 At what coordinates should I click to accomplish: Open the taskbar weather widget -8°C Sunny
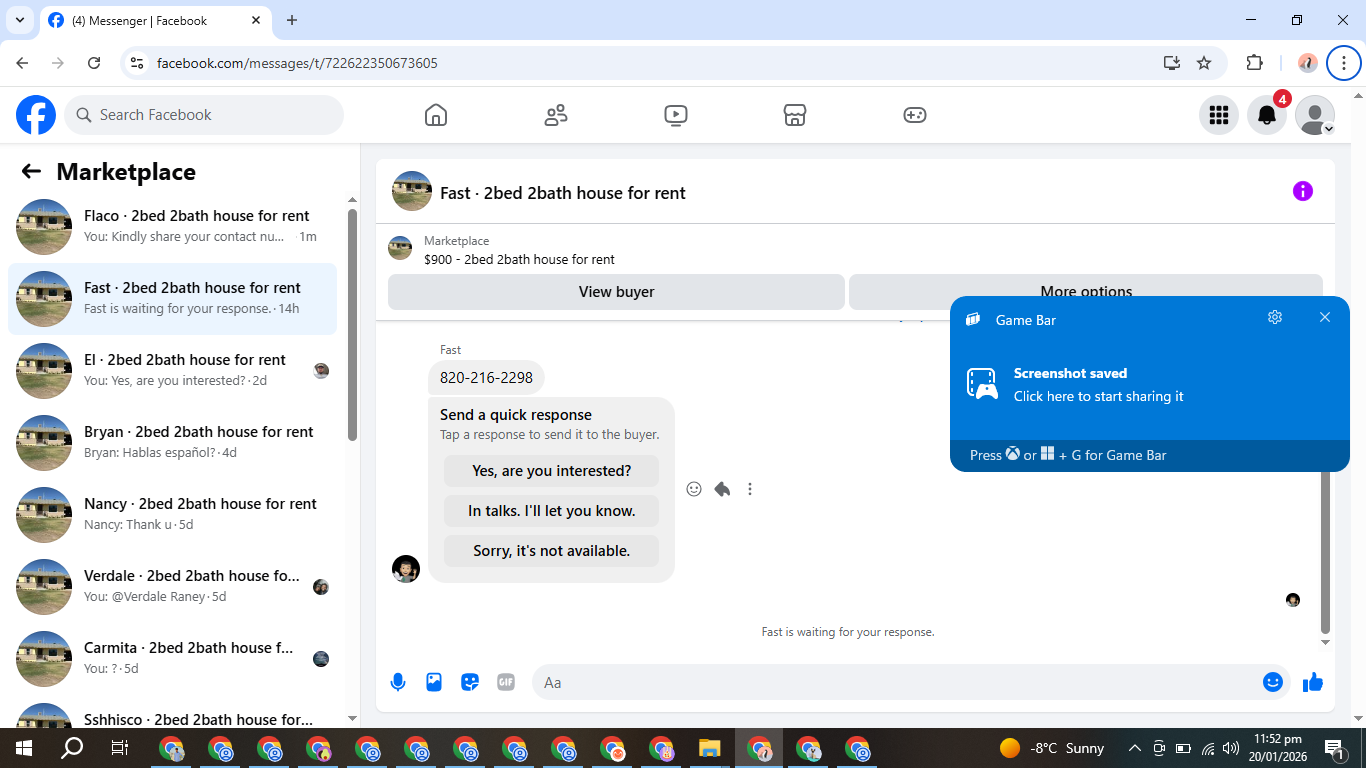click(1052, 748)
